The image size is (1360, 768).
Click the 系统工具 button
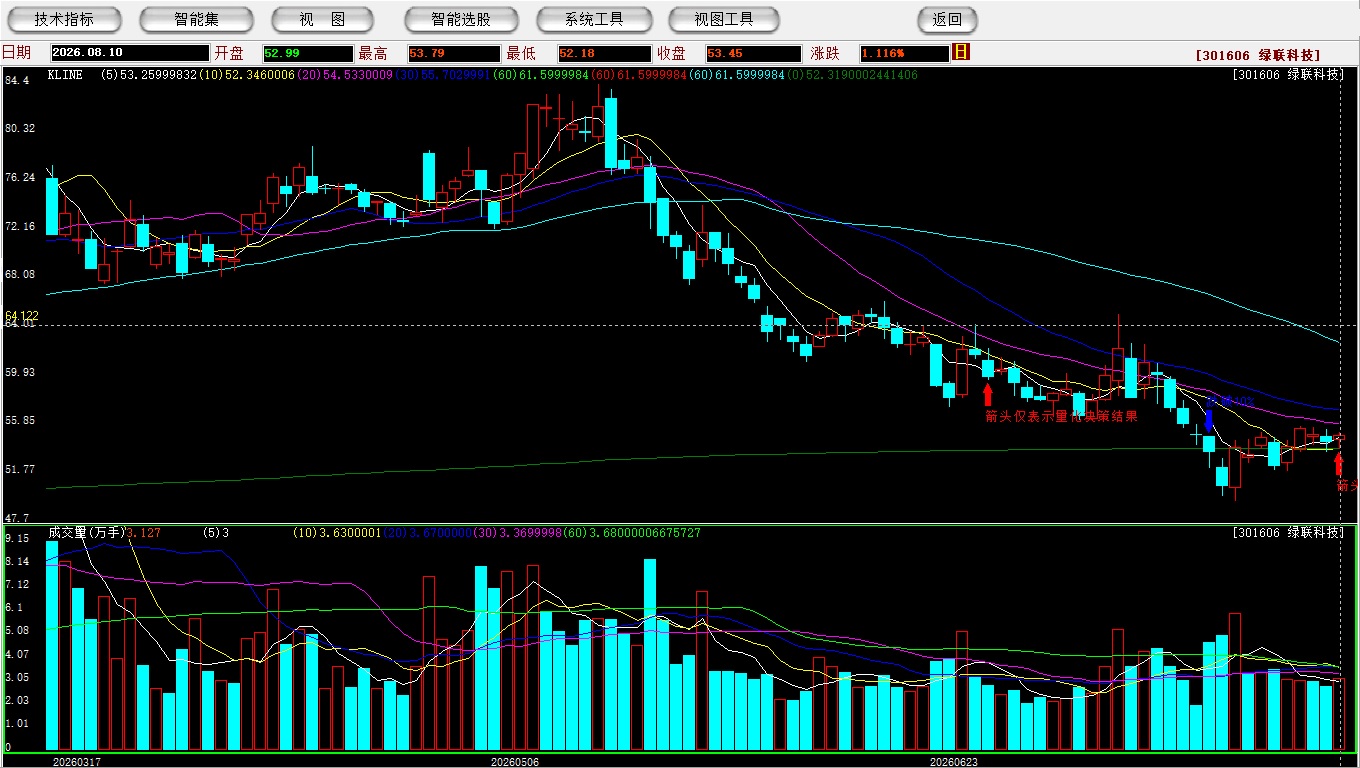click(594, 19)
